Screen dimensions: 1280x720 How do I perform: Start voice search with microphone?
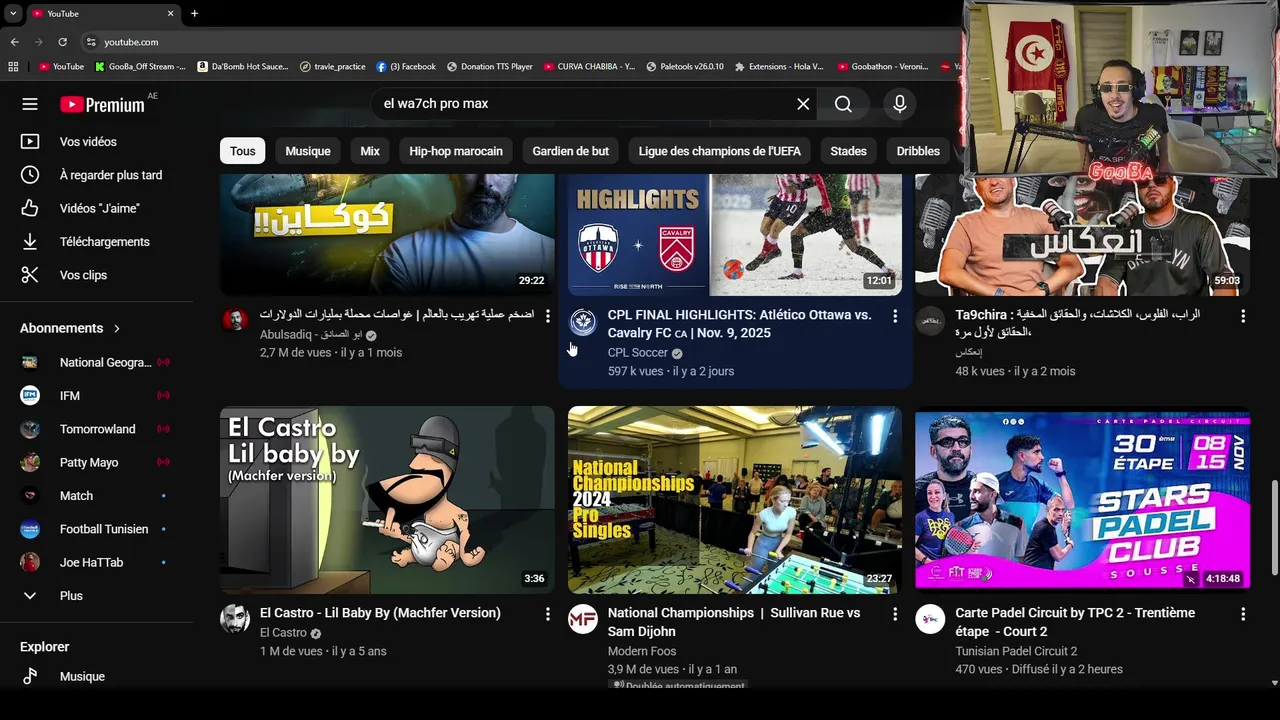pyautogui.click(x=900, y=104)
